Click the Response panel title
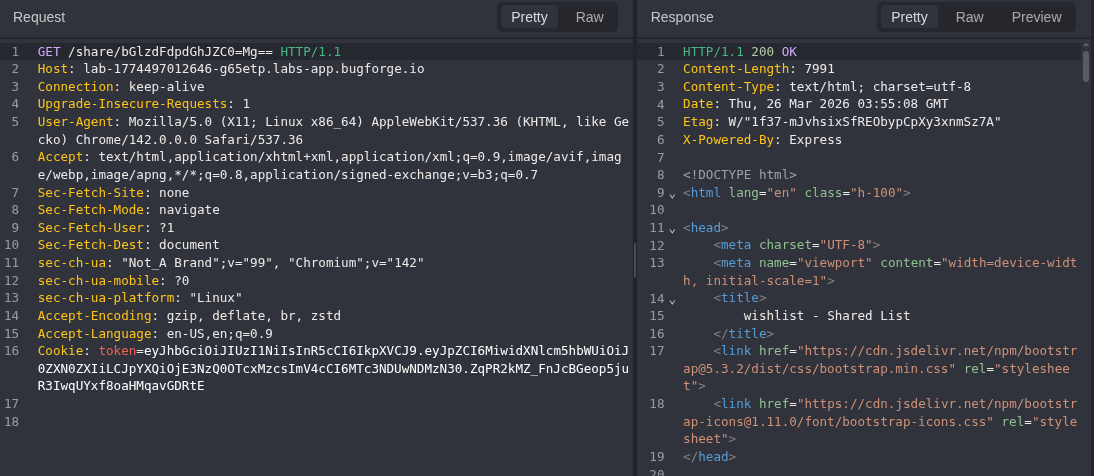Screen dimensions: 1094x476 pyautogui.click(x=682, y=17)
